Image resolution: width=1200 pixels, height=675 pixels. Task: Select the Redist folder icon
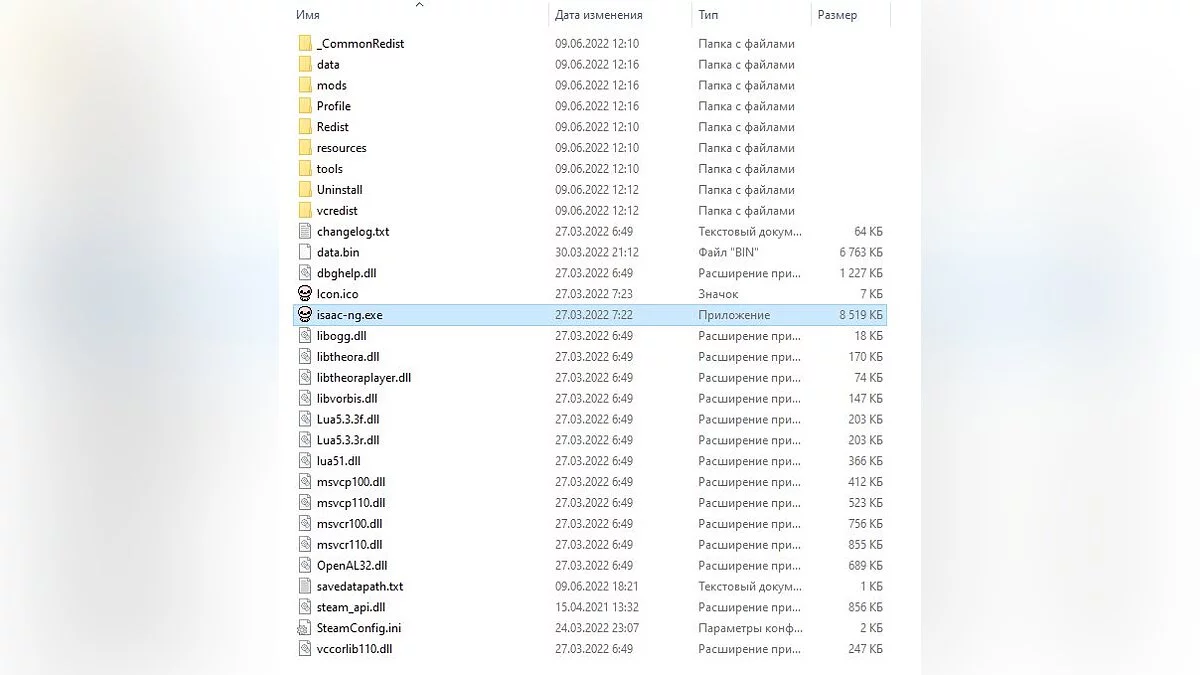coord(306,127)
